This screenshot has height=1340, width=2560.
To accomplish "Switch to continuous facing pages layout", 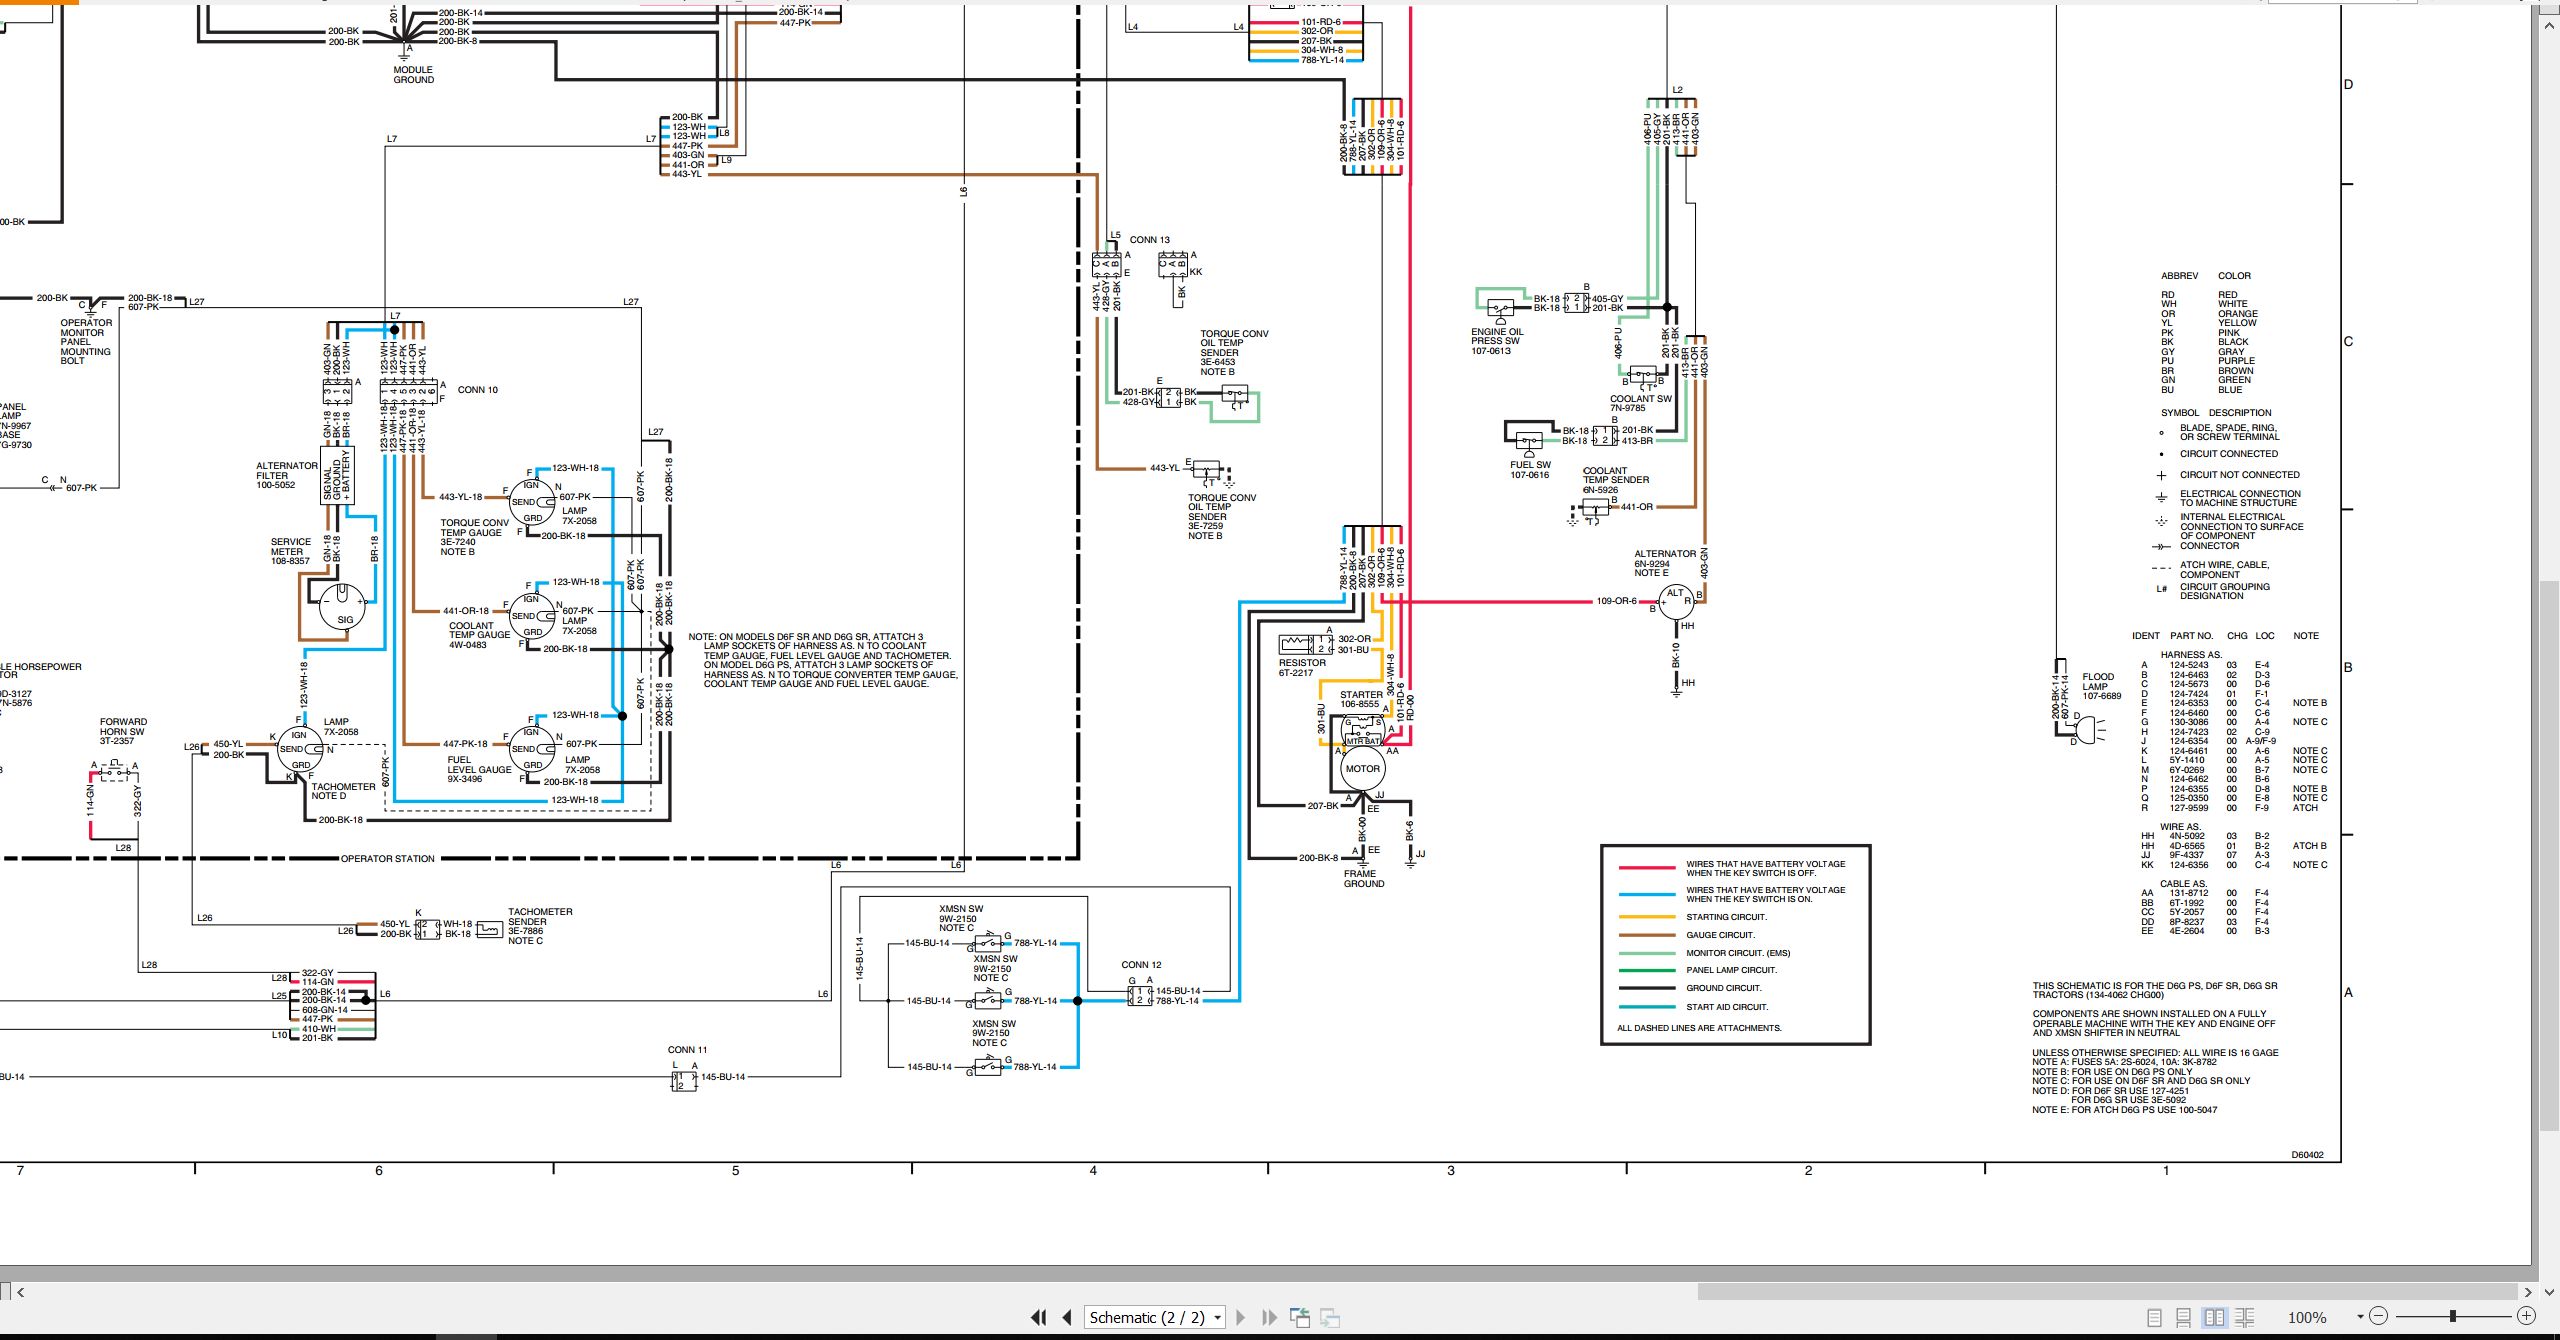I will pos(2244,1317).
